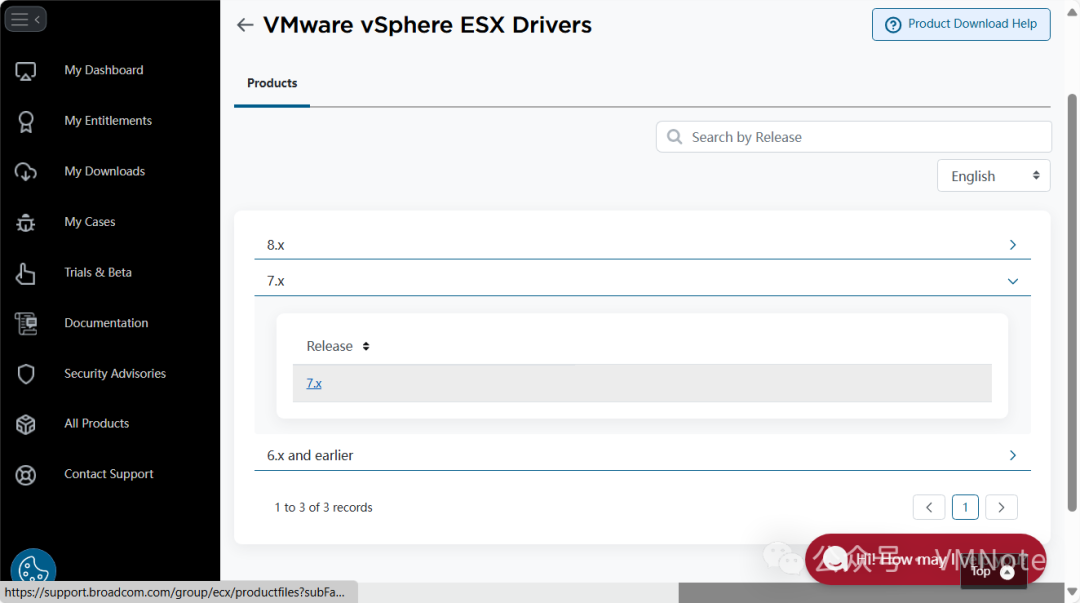The width and height of the screenshot is (1080, 603).
Task: Click the Product Download Help button
Action: click(961, 24)
